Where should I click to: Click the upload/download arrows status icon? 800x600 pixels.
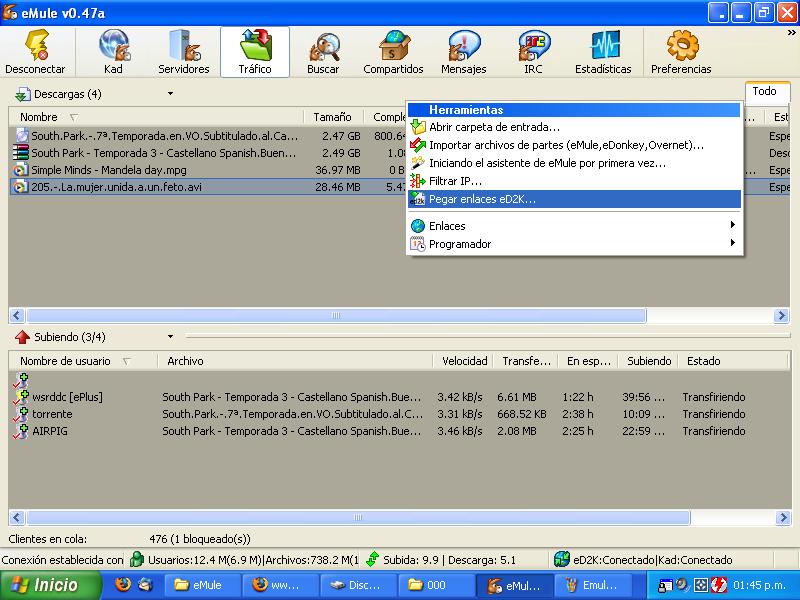click(x=372, y=560)
